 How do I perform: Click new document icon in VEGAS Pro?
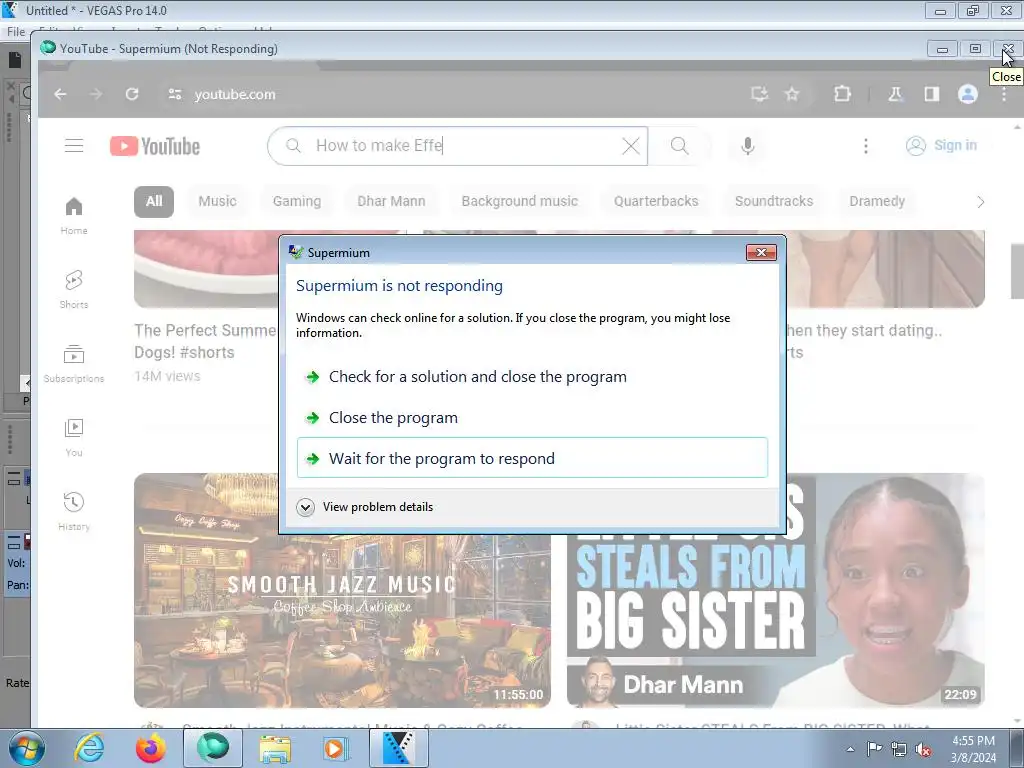click(x=14, y=60)
